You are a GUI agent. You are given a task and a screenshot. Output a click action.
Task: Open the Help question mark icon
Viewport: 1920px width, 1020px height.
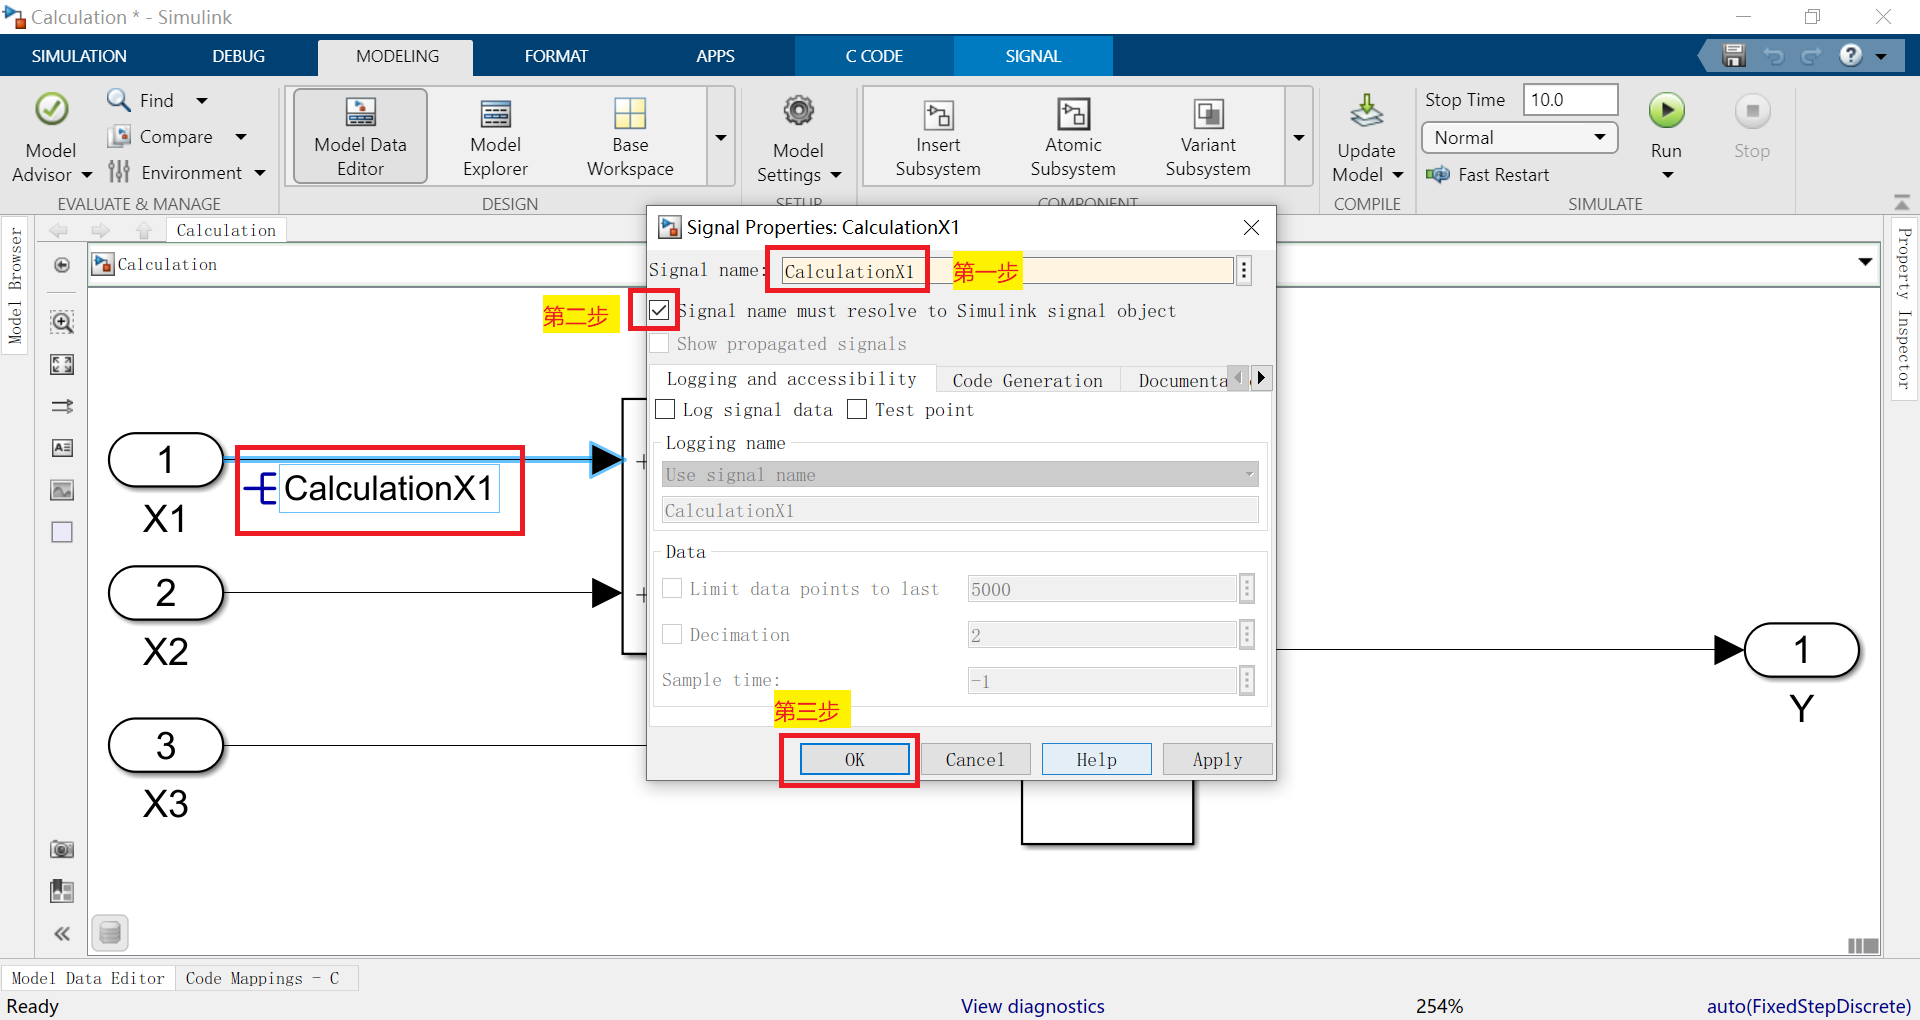(x=1851, y=55)
